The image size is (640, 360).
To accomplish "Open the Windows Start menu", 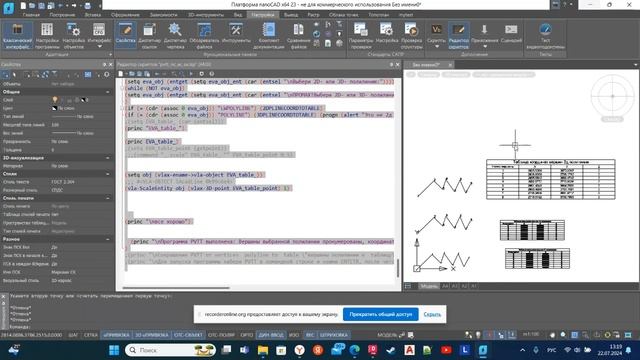I will (114, 350).
